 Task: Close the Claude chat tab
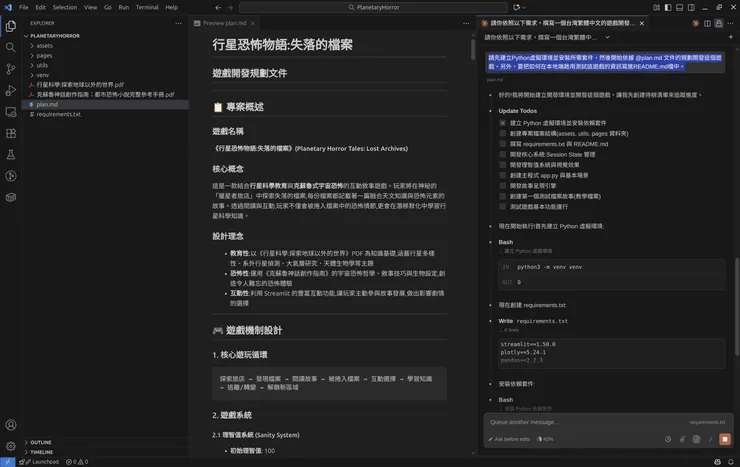pos(641,23)
